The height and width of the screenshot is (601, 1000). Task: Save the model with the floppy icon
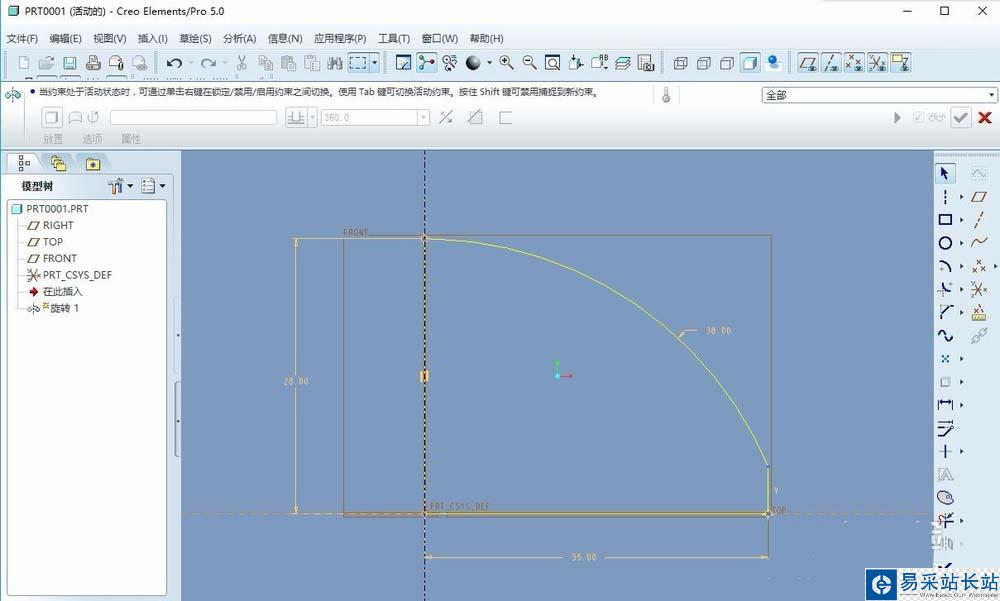pos(70,63)
